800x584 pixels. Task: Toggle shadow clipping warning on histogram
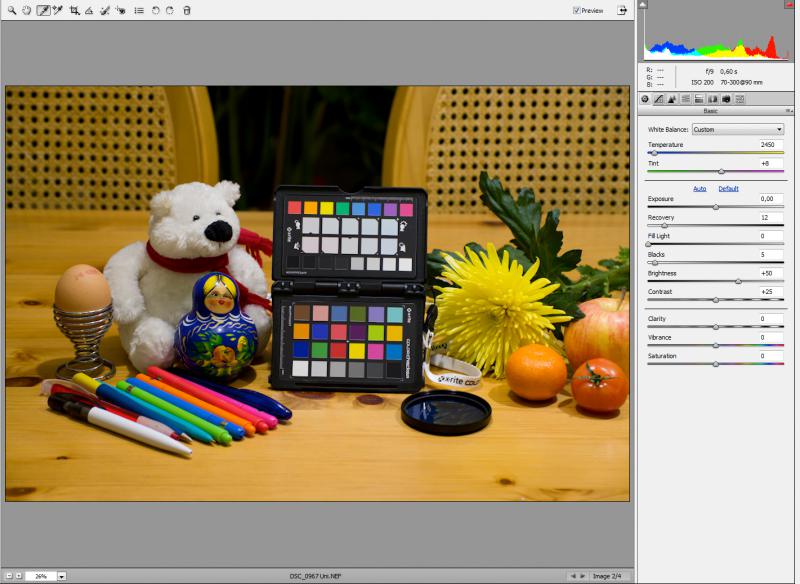point(643,5)
